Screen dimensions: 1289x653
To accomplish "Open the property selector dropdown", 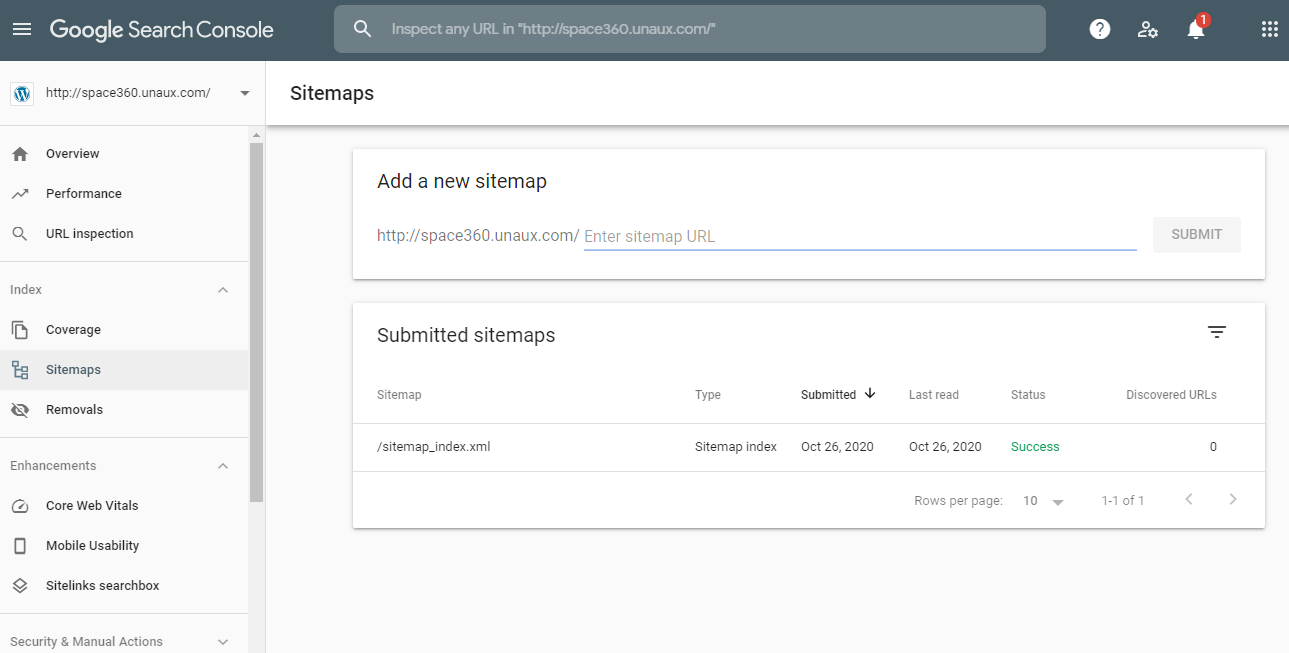I will (x=243, y=92).
